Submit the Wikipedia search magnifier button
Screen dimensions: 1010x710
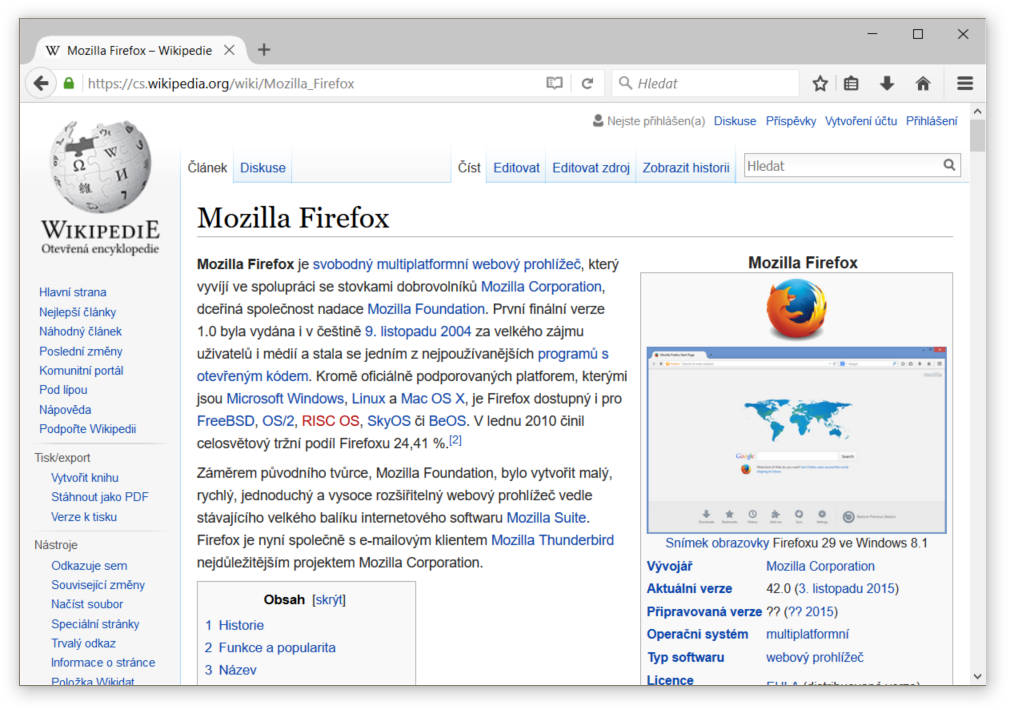click(x=949, y=165)
